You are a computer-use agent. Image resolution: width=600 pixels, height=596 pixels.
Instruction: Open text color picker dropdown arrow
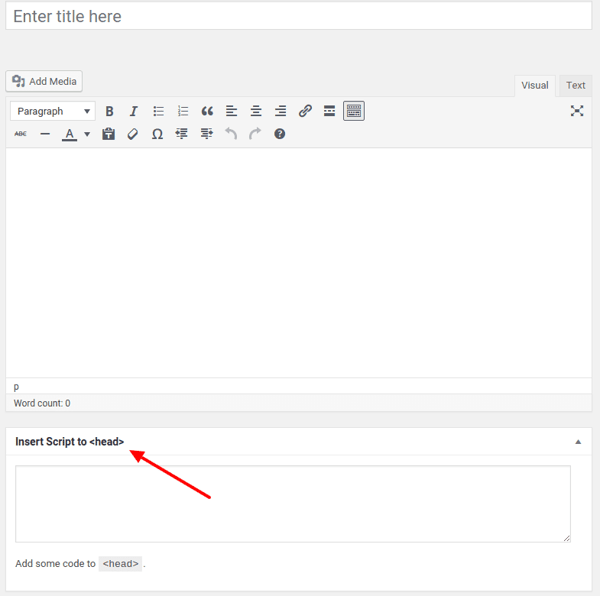[x=87, y=134]
